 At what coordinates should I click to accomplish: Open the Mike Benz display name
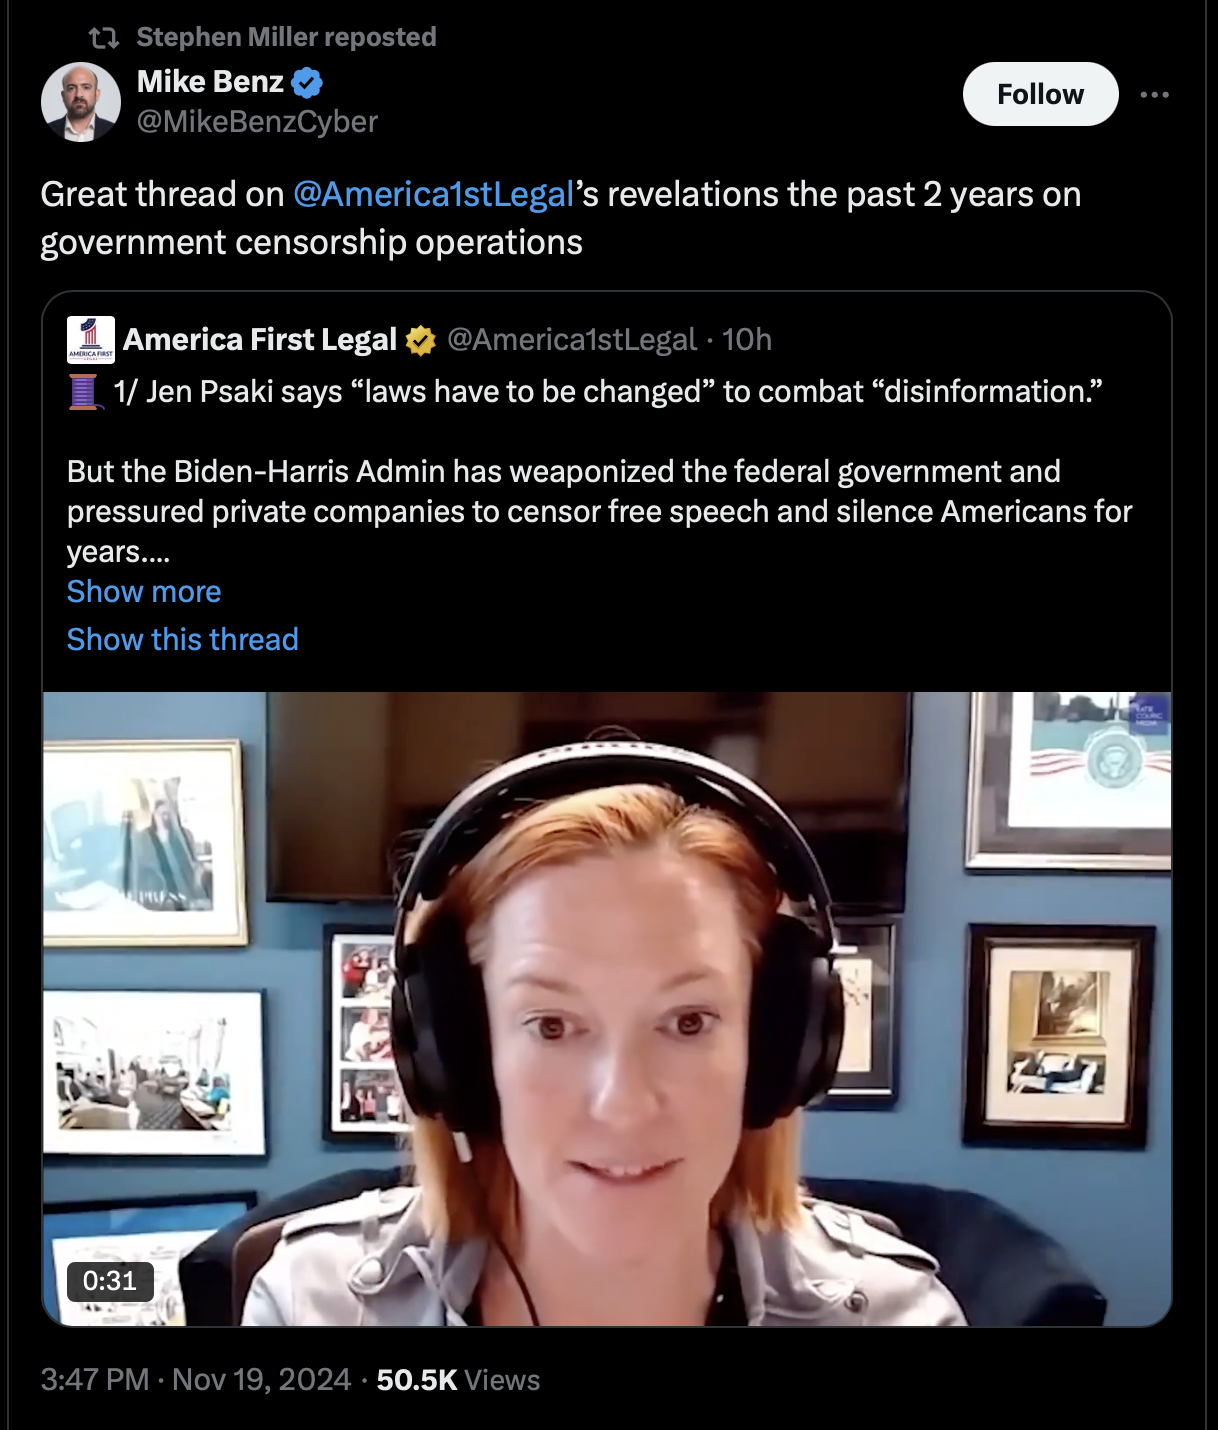(210, 82)
